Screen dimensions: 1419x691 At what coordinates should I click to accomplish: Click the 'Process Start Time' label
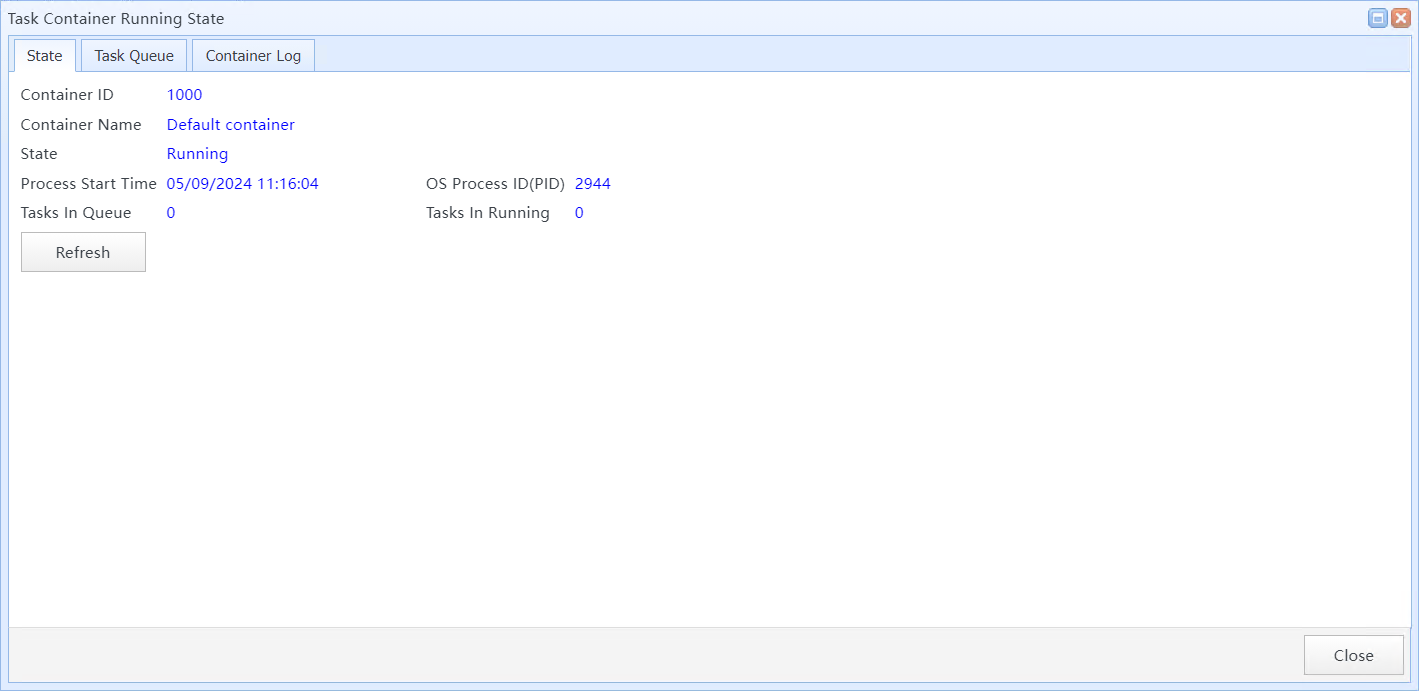pos(88,184)
